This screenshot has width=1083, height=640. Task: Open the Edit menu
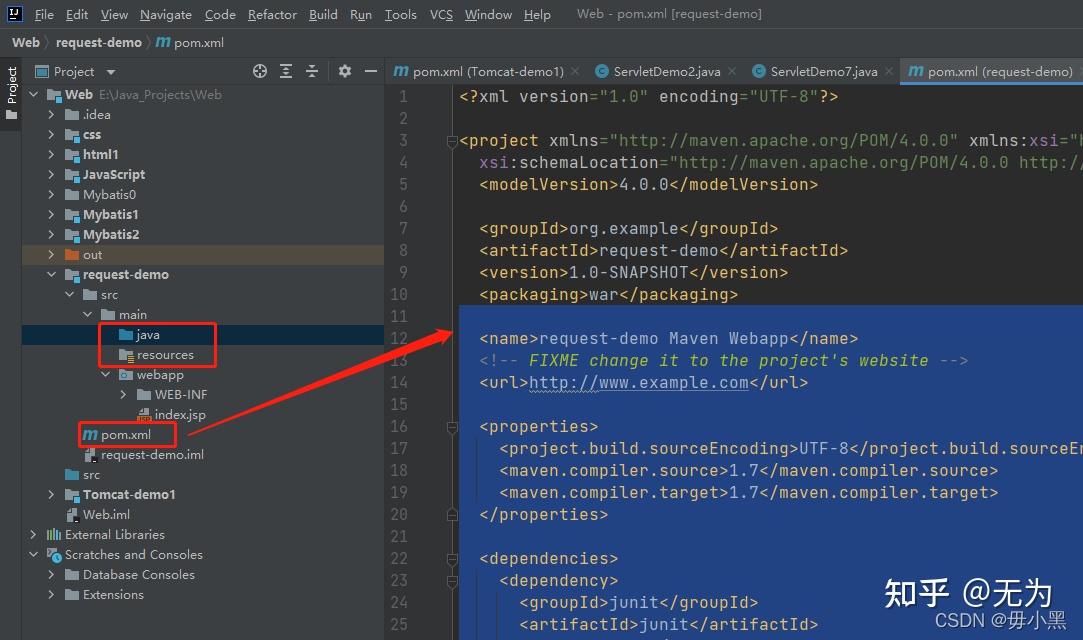(77, 14)
